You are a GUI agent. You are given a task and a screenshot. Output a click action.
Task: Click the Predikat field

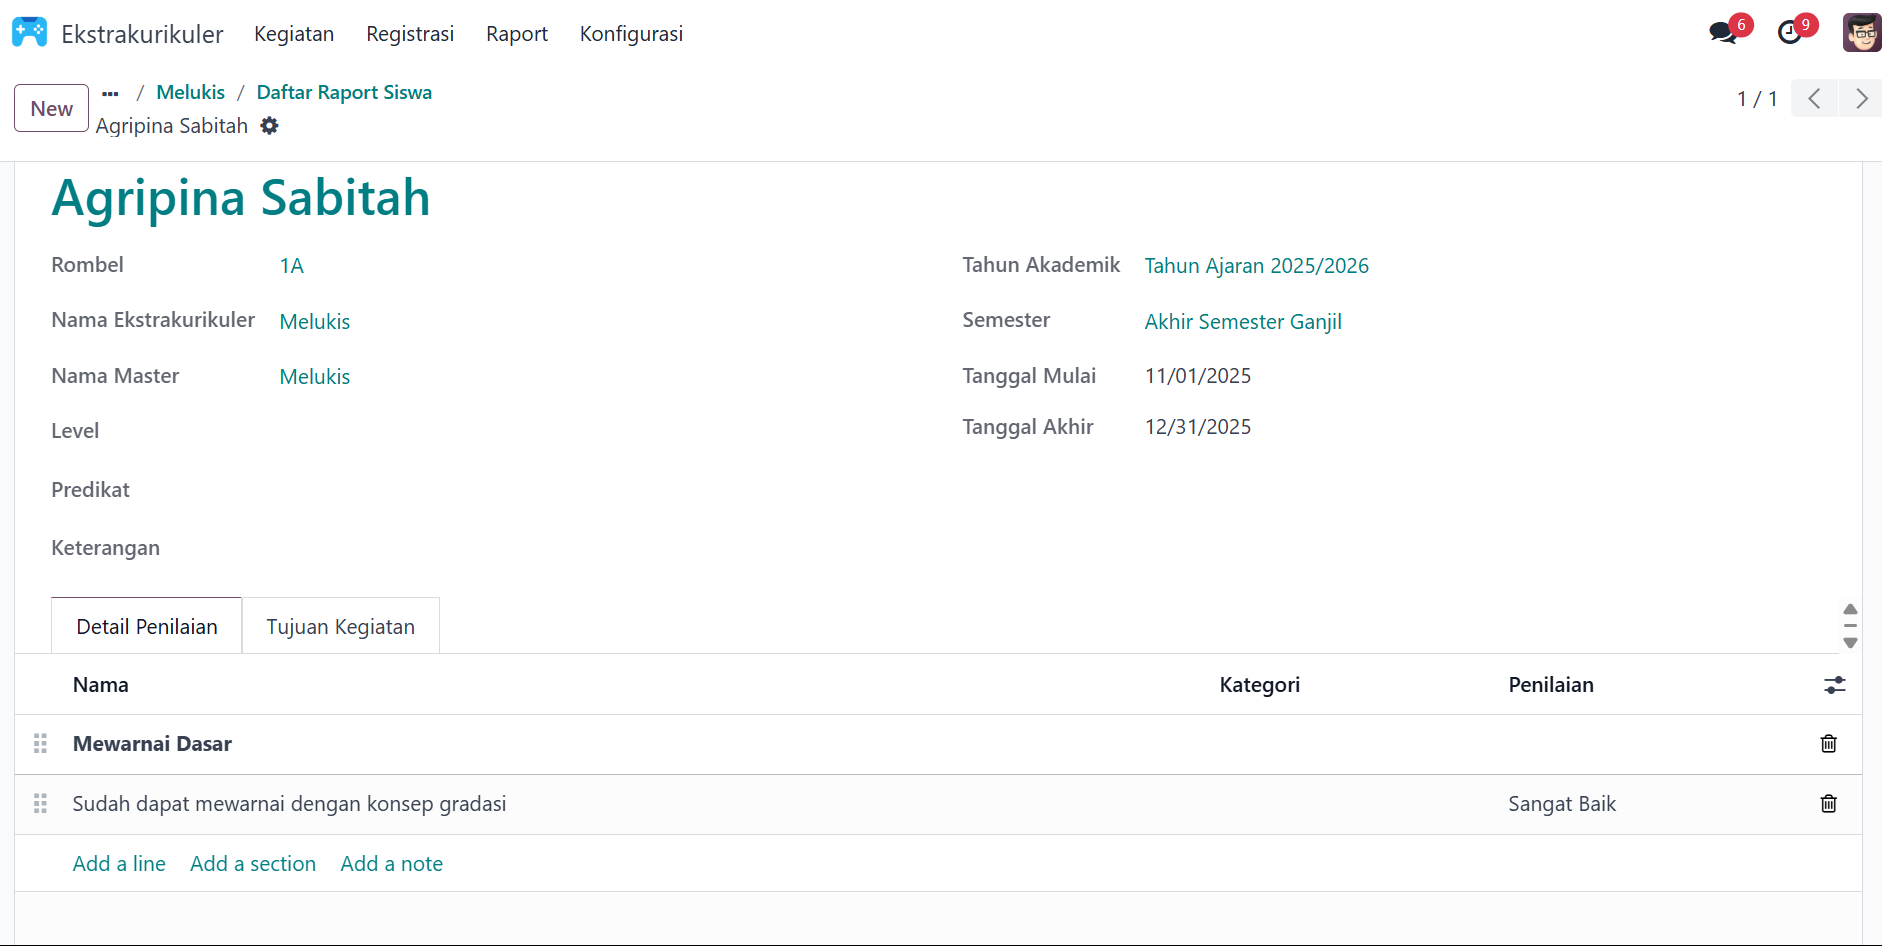pos(500,490)
